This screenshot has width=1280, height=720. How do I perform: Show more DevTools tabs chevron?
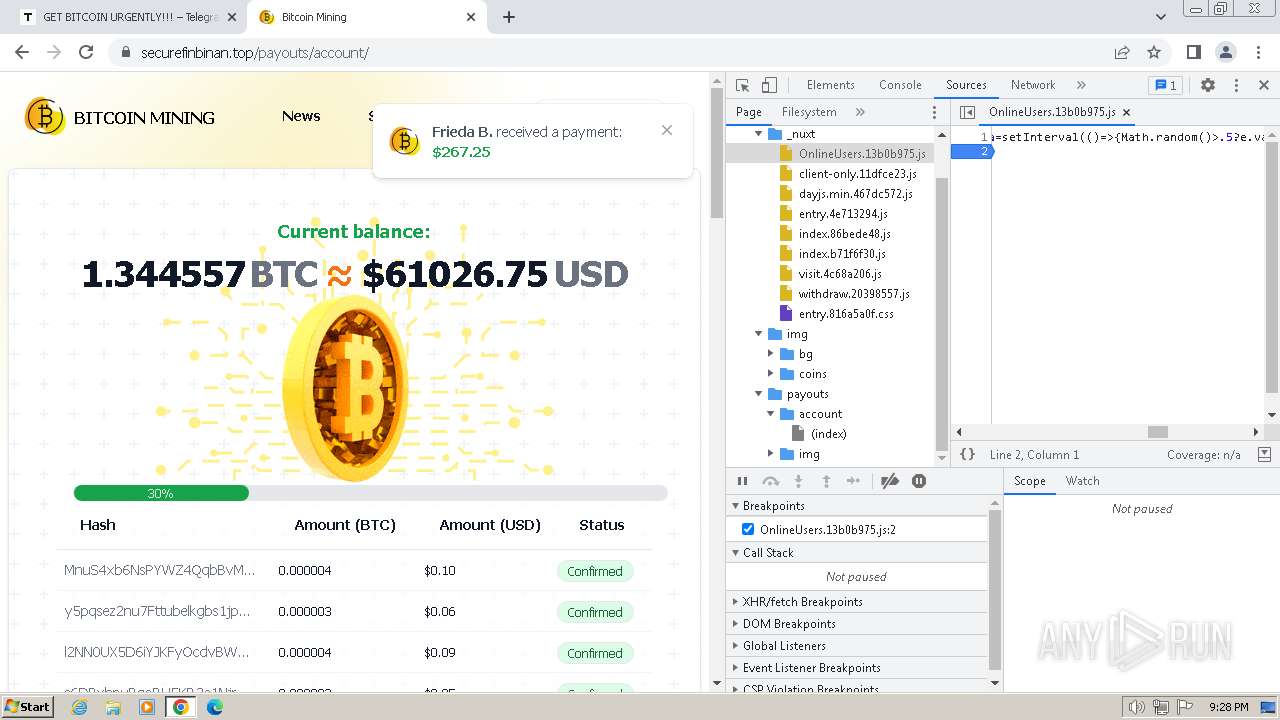(x=1081, y=85)
